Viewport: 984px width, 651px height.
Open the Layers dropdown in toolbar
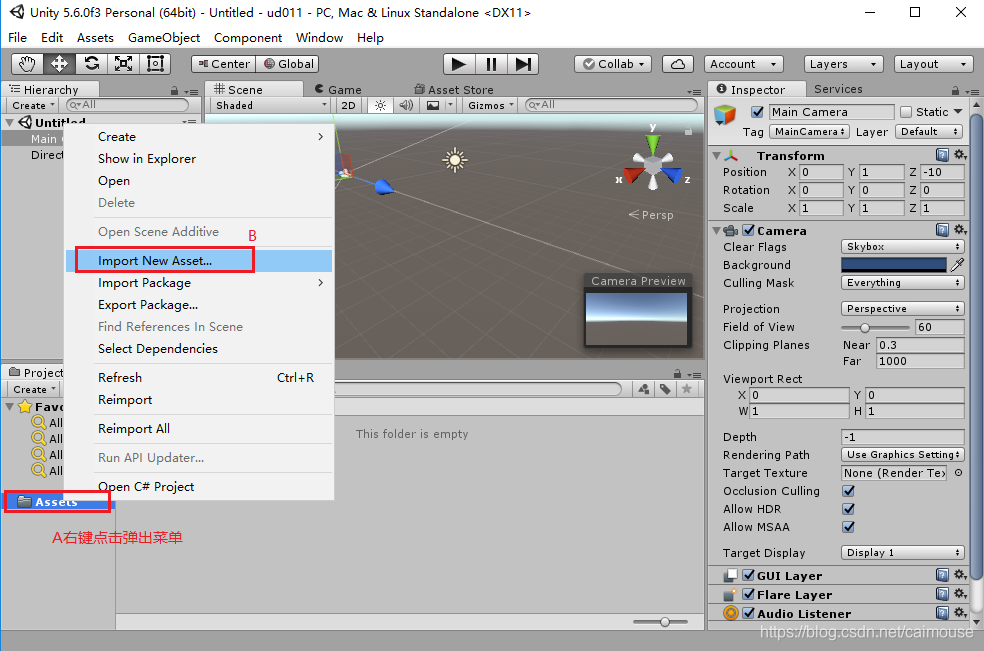pos(843,64)
